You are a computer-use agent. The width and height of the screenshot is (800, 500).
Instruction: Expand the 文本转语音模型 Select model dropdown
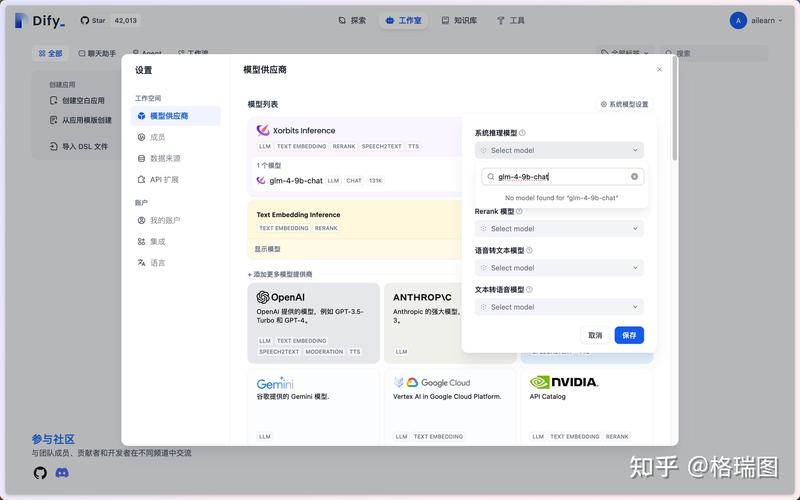tap(559, 307)
